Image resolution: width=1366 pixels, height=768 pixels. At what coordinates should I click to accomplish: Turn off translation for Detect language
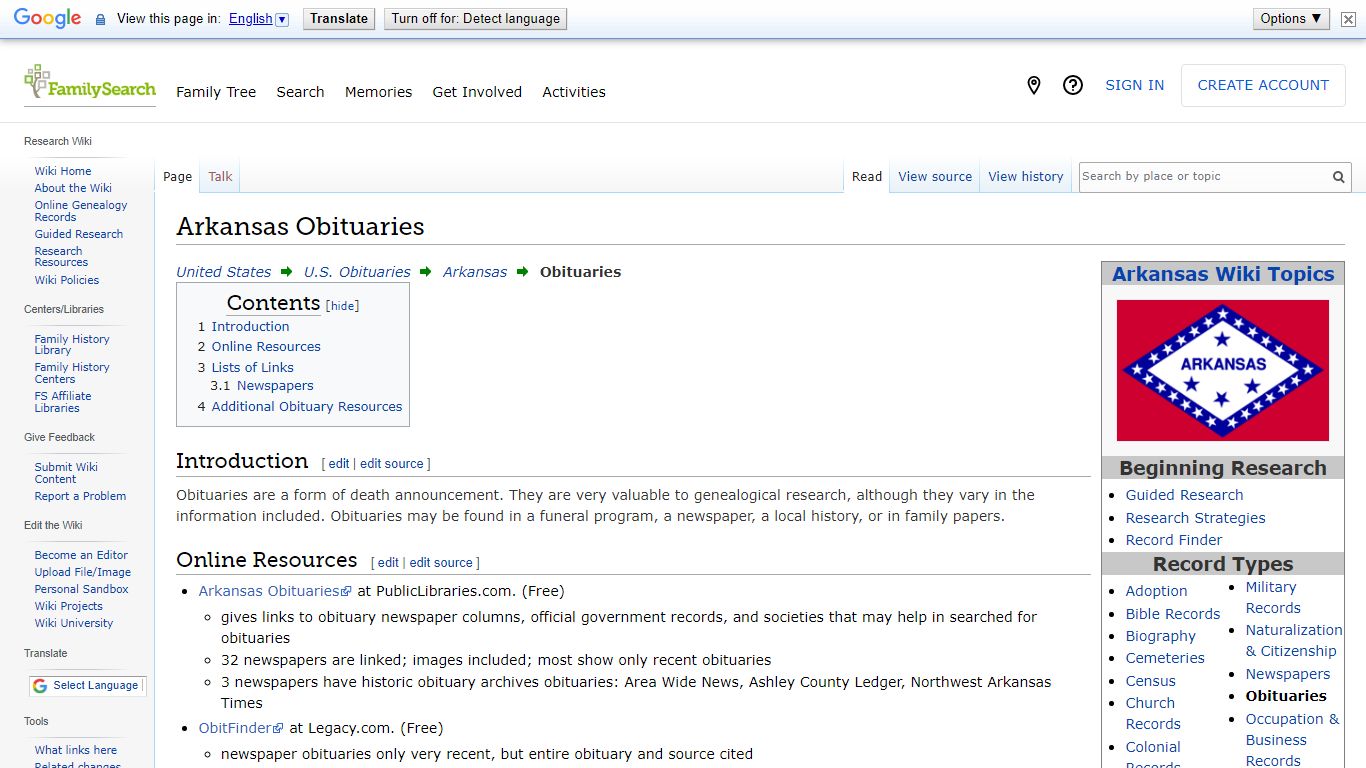[476, 19]
